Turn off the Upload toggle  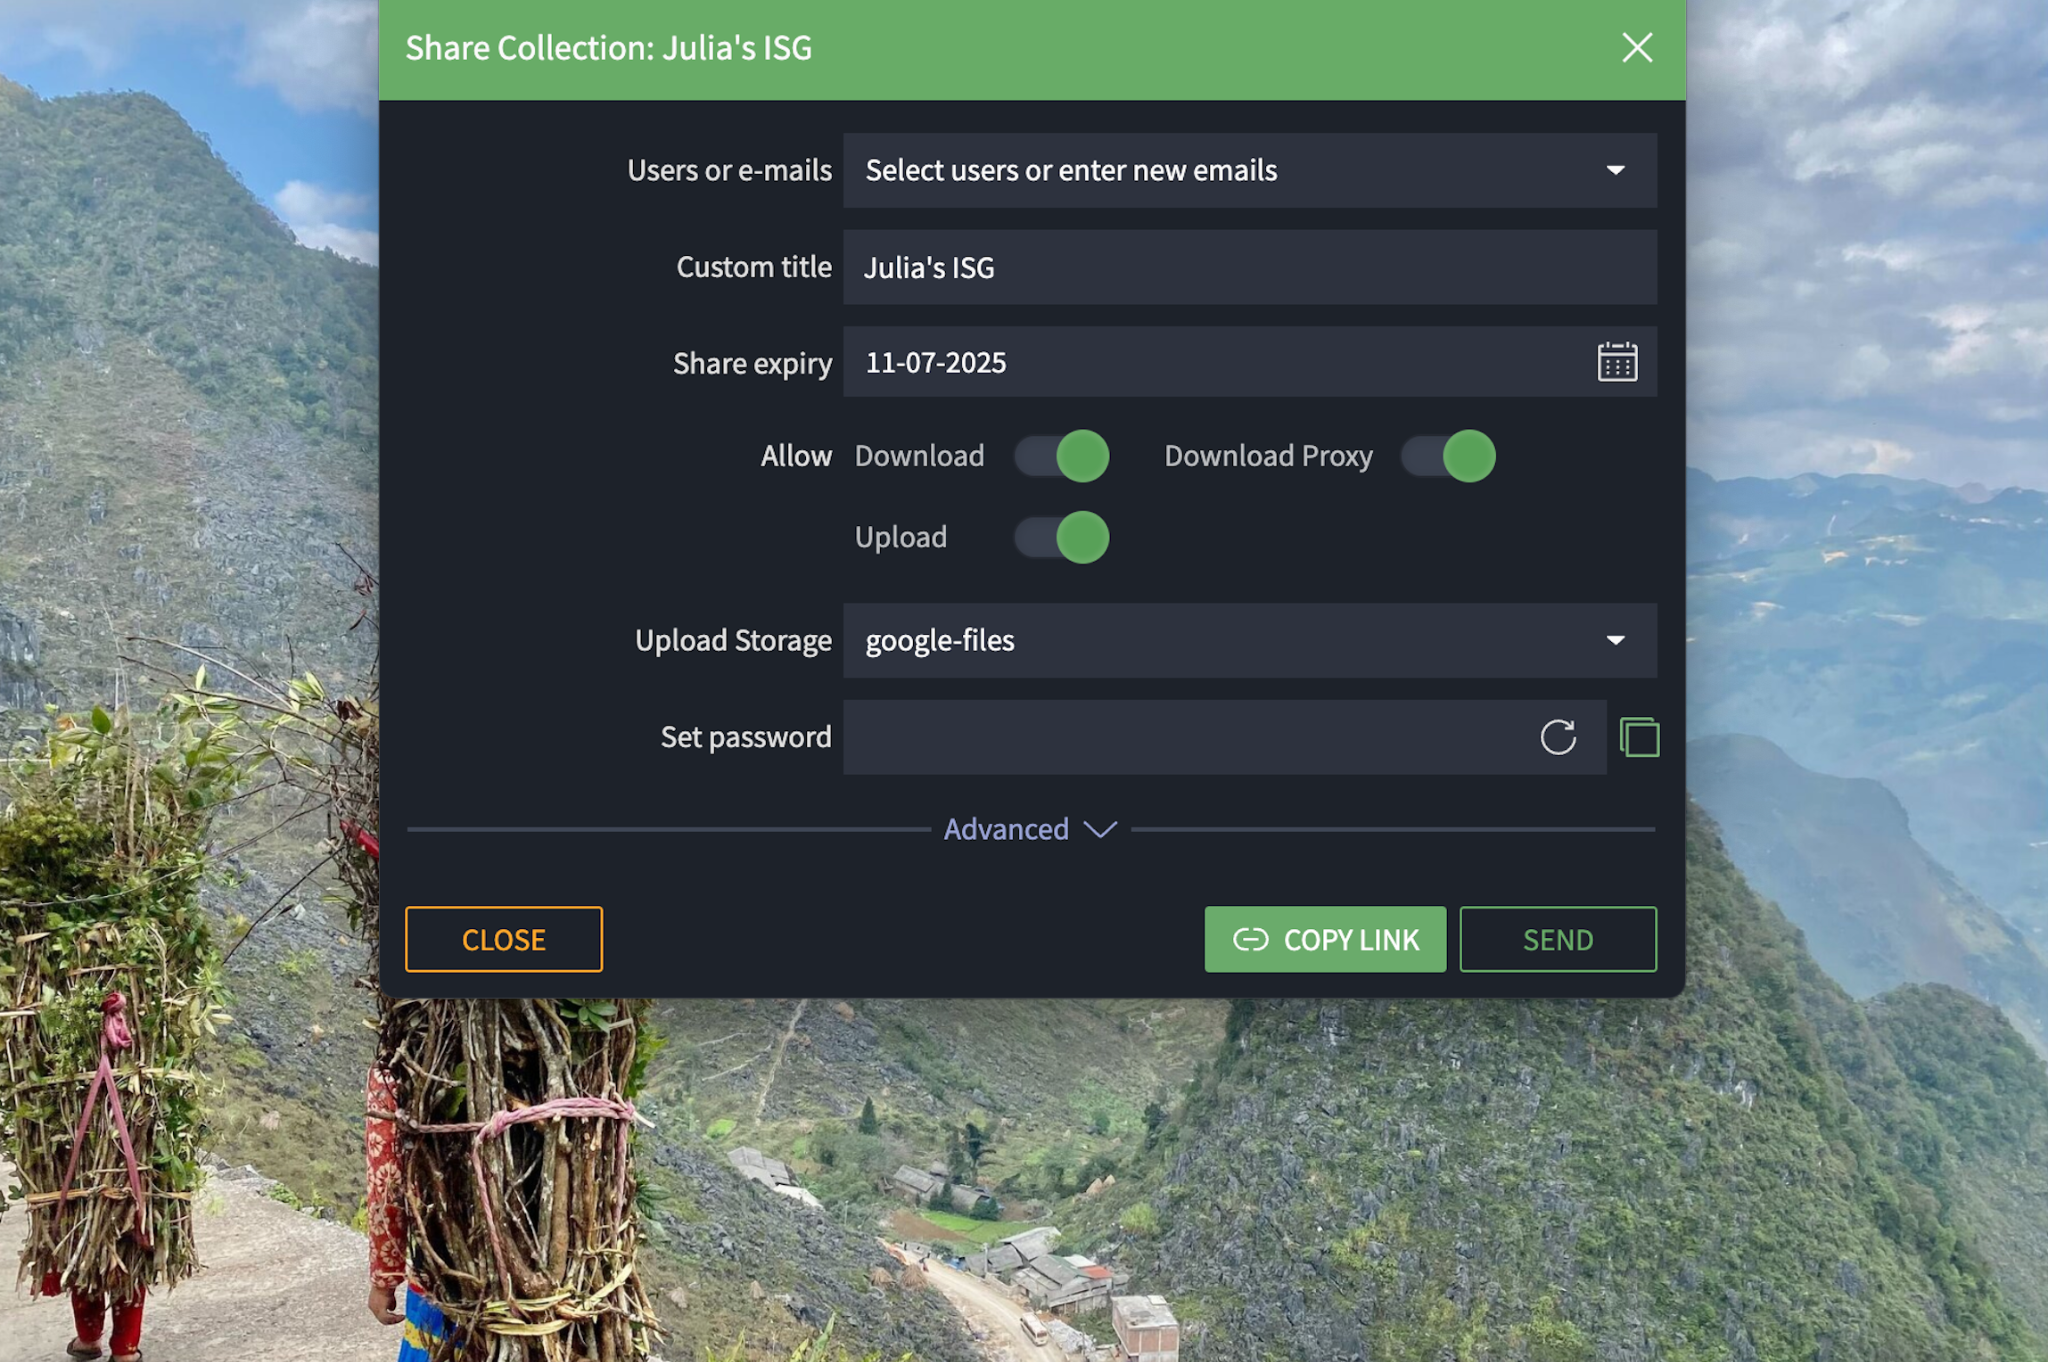click(x=1062, y=538)
